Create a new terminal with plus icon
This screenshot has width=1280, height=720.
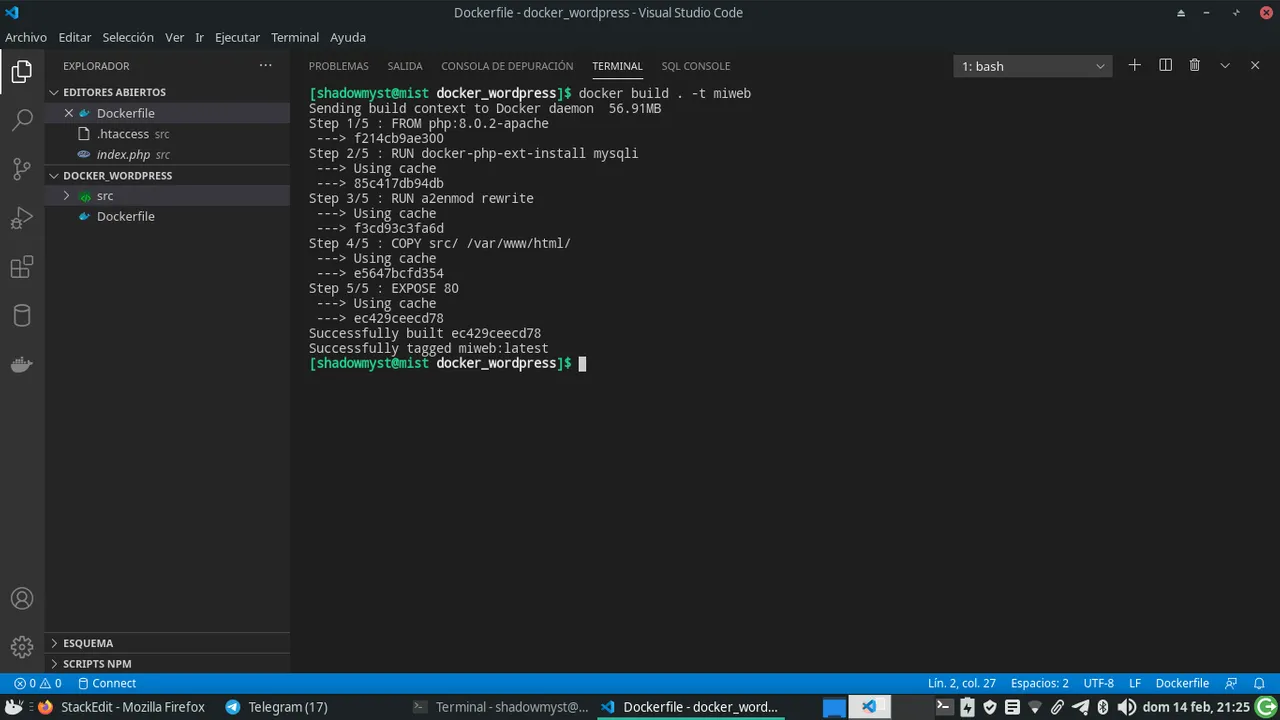coord(1134,65)
